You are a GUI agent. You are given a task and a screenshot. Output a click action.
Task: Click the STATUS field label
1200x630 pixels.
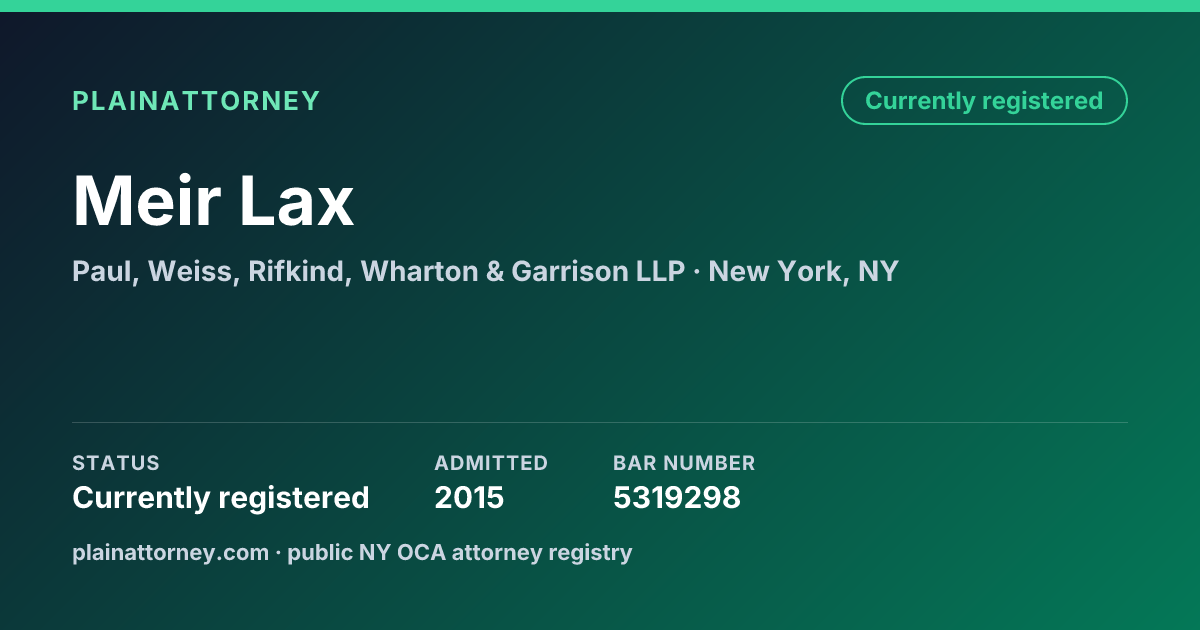[116, 463]
